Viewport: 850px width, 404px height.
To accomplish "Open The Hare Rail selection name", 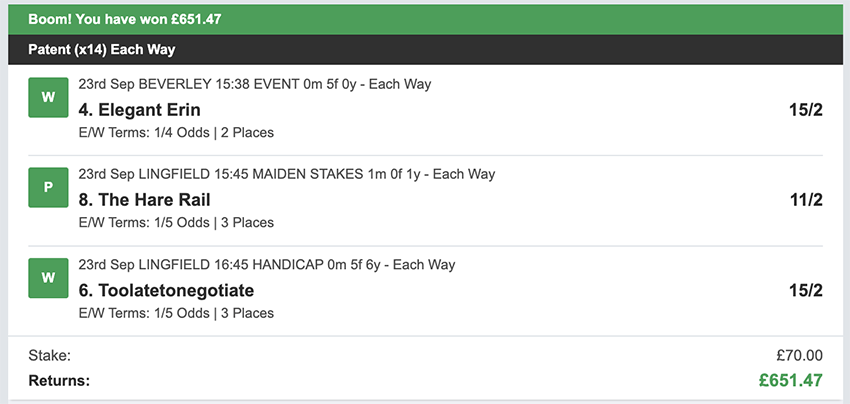I will coord(144,199).
